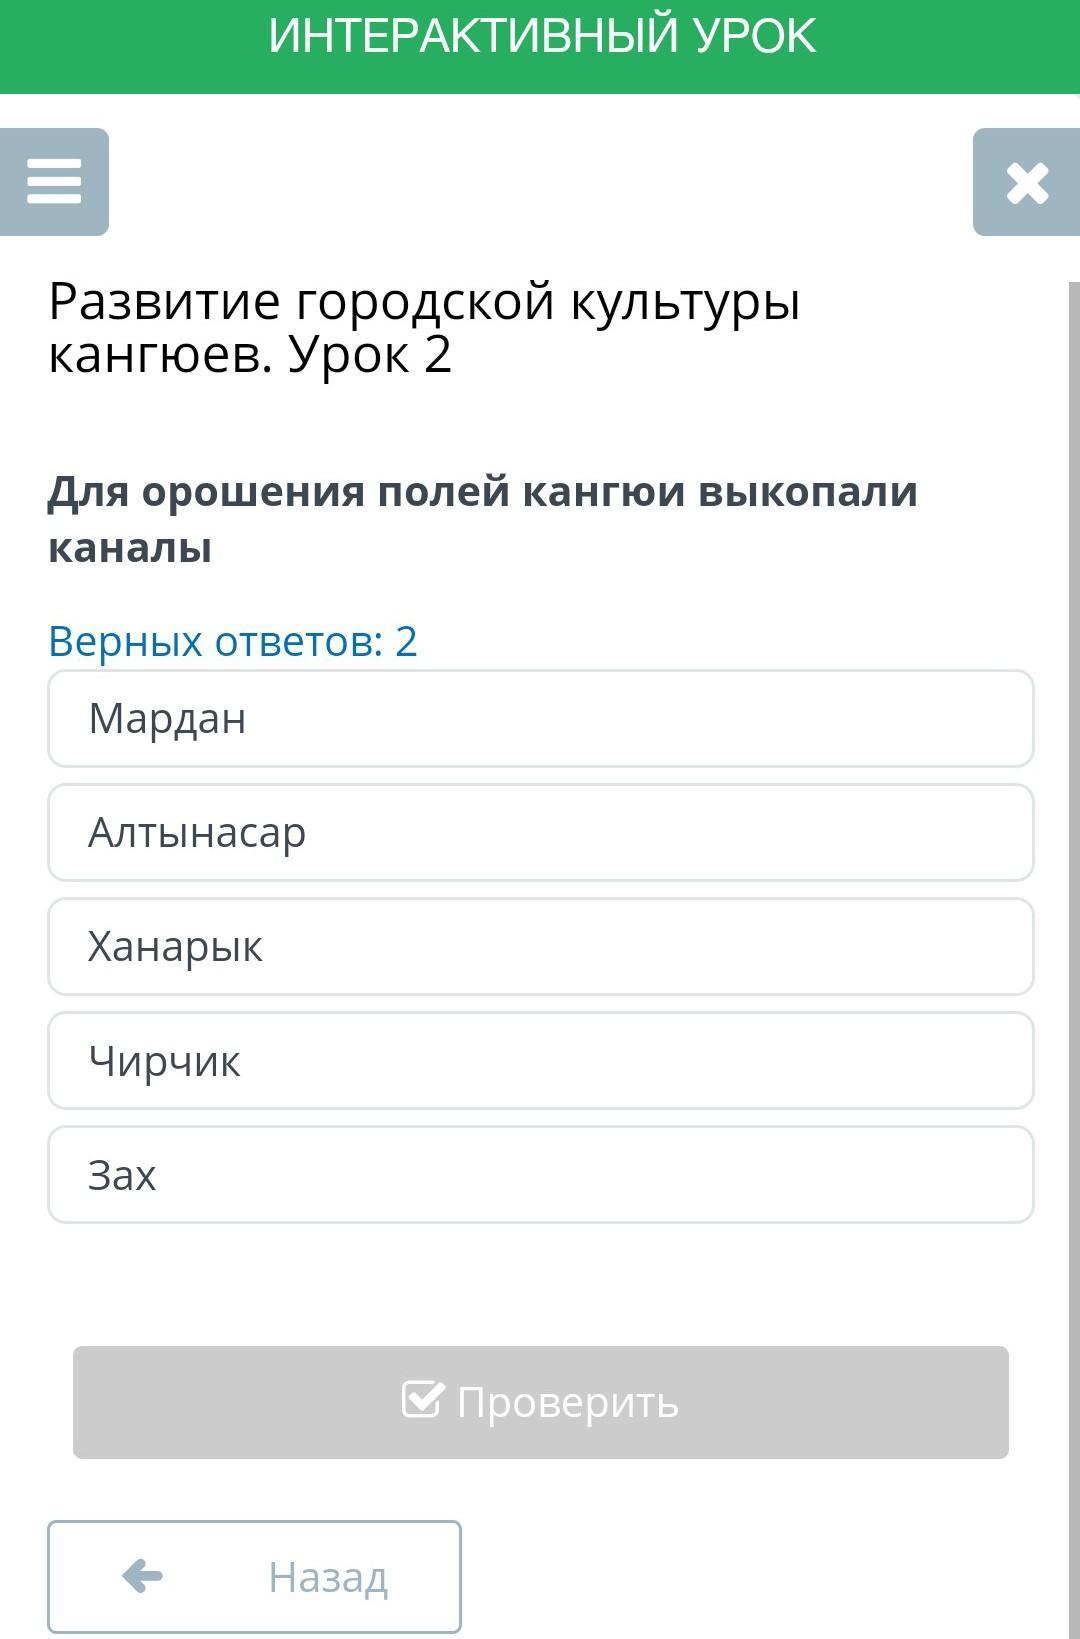The width and height of the screenshot is (1080, 1639).
Task: Mark the Зах answer option
Action: click(540, 1174)
